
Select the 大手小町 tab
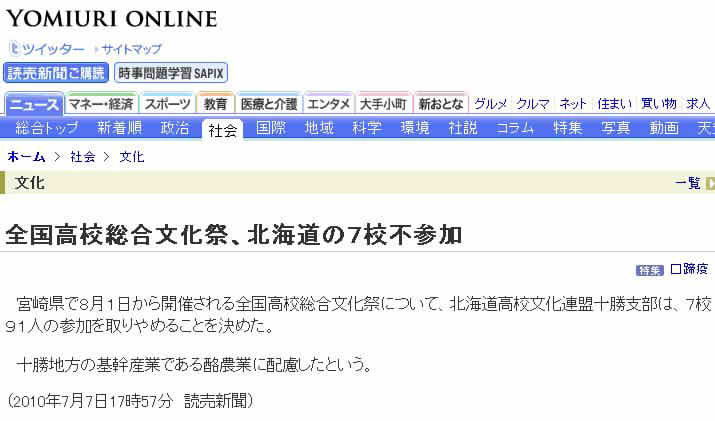pyautogui.click(x=383, y=104)
